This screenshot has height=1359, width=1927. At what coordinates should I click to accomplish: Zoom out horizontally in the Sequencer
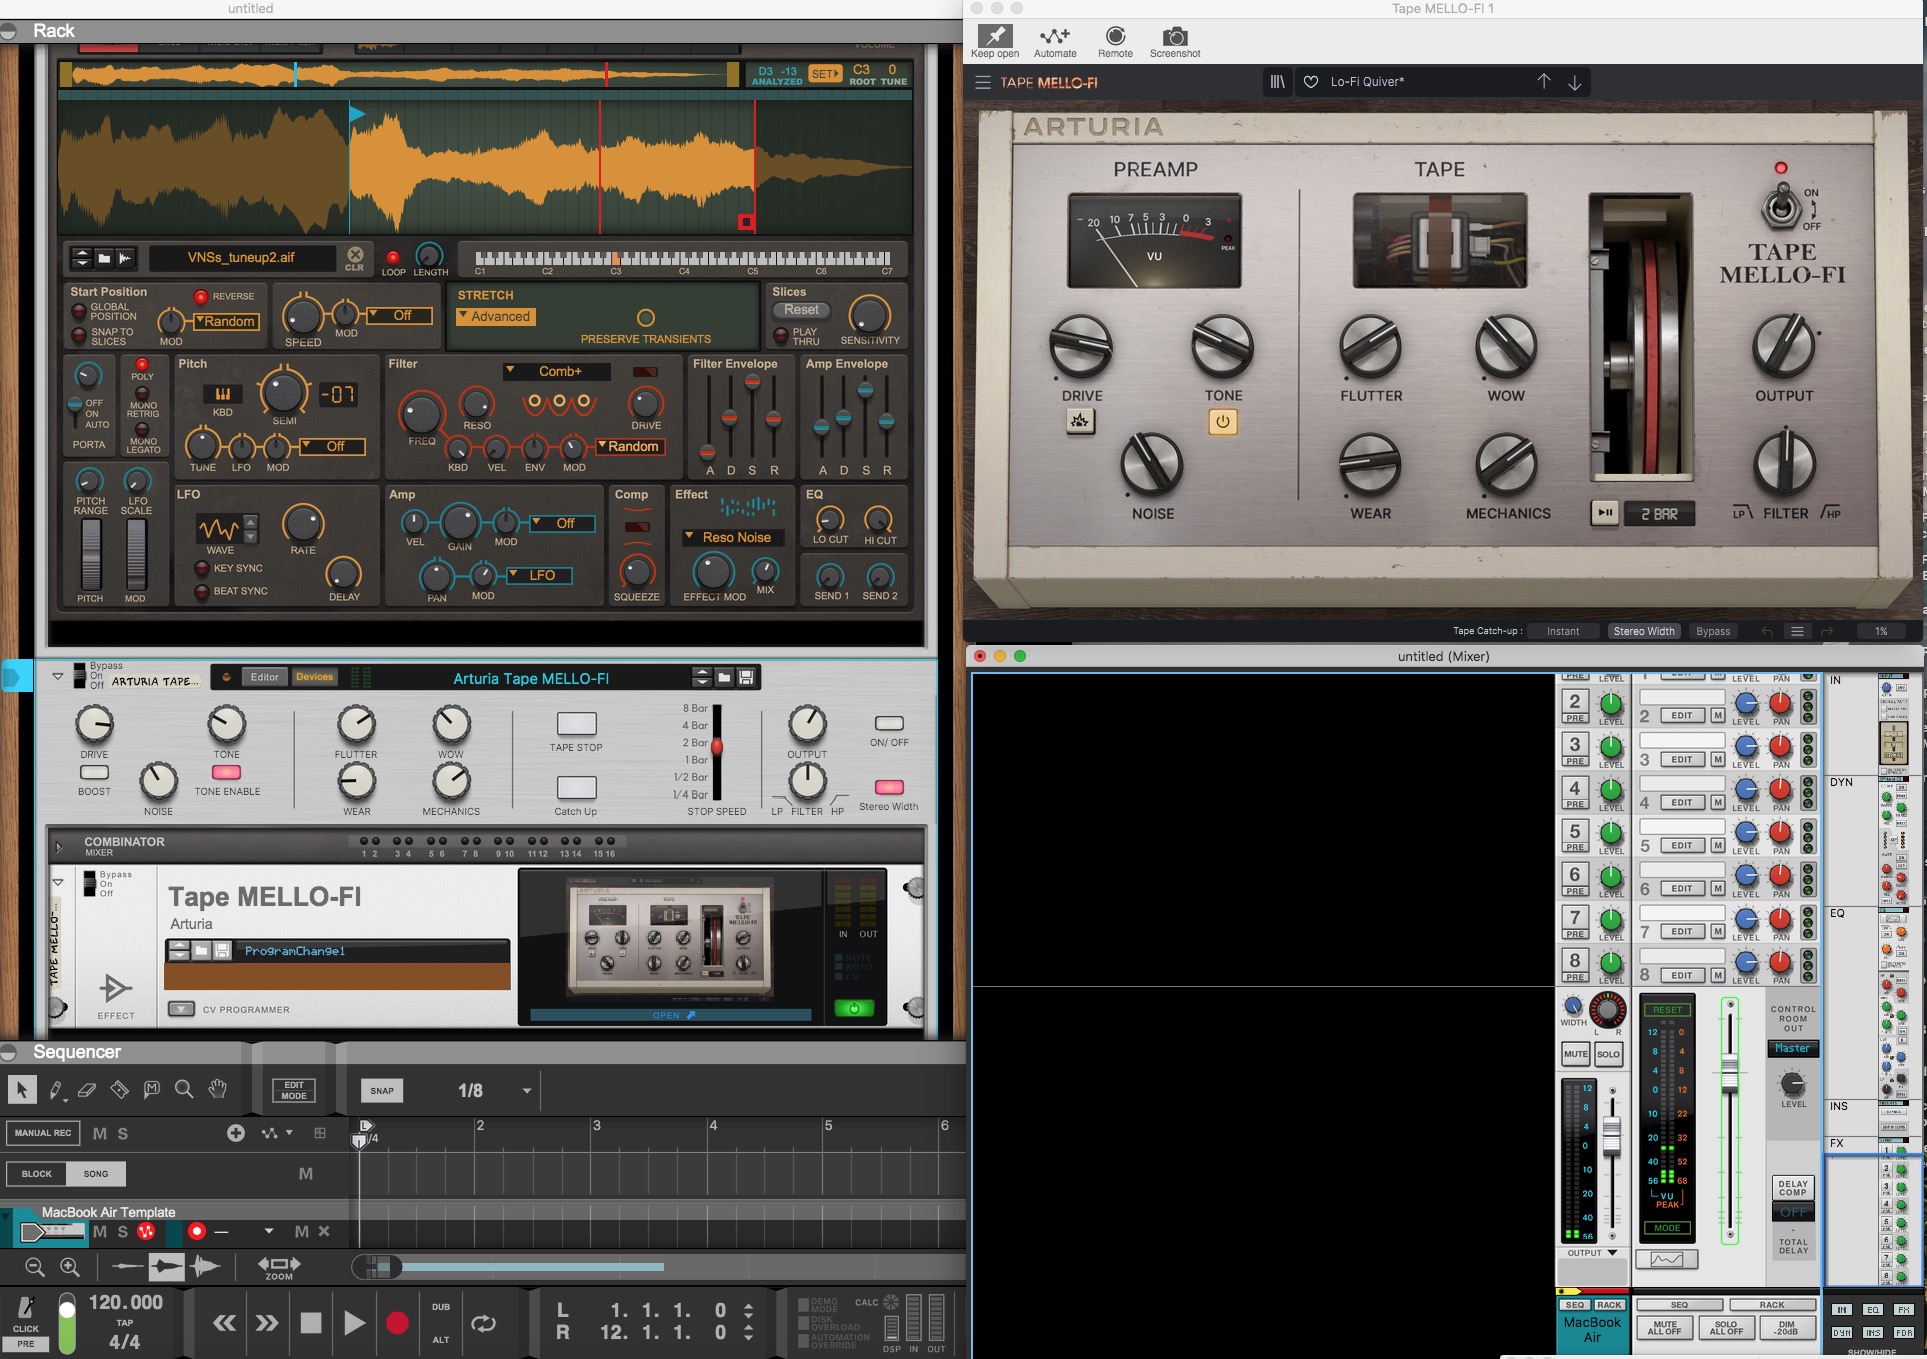click(35, 1267)
